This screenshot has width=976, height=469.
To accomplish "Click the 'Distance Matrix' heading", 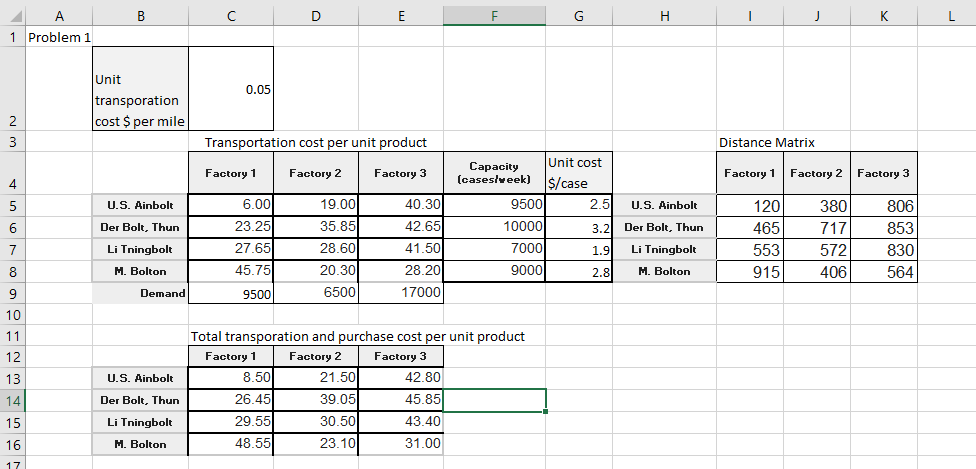I will [767, 142].
